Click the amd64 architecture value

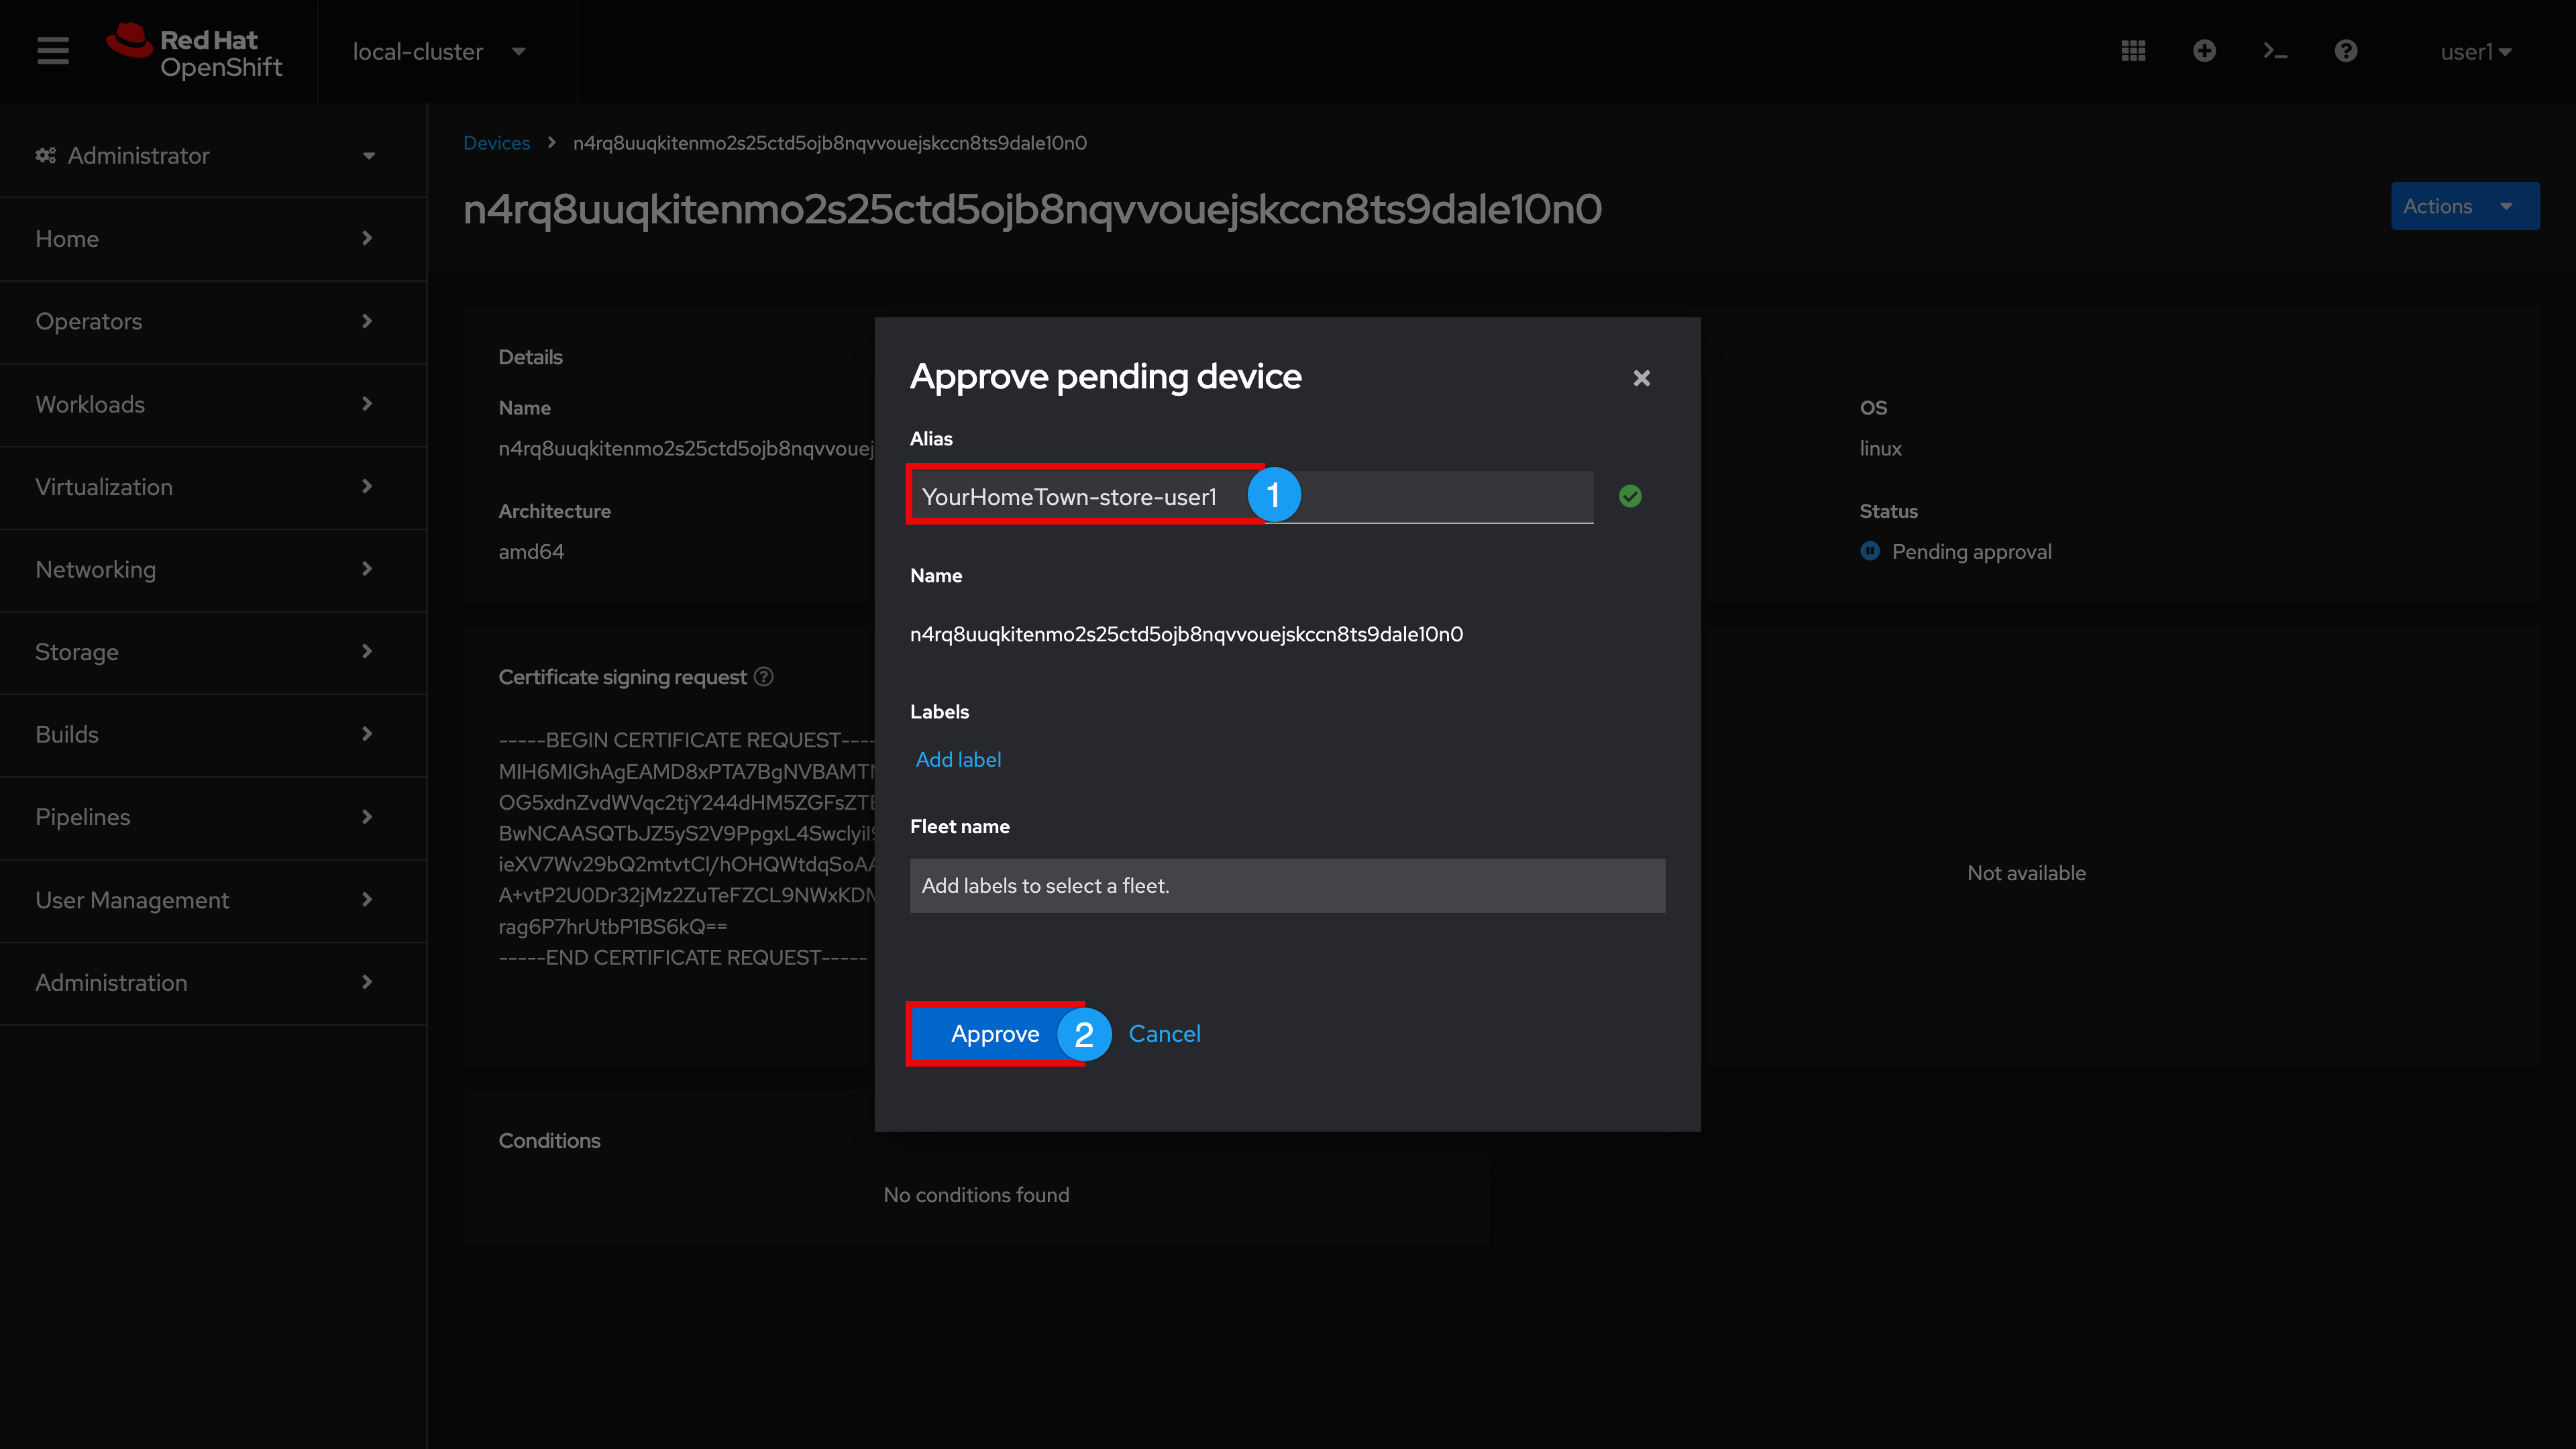pos(531,551)
